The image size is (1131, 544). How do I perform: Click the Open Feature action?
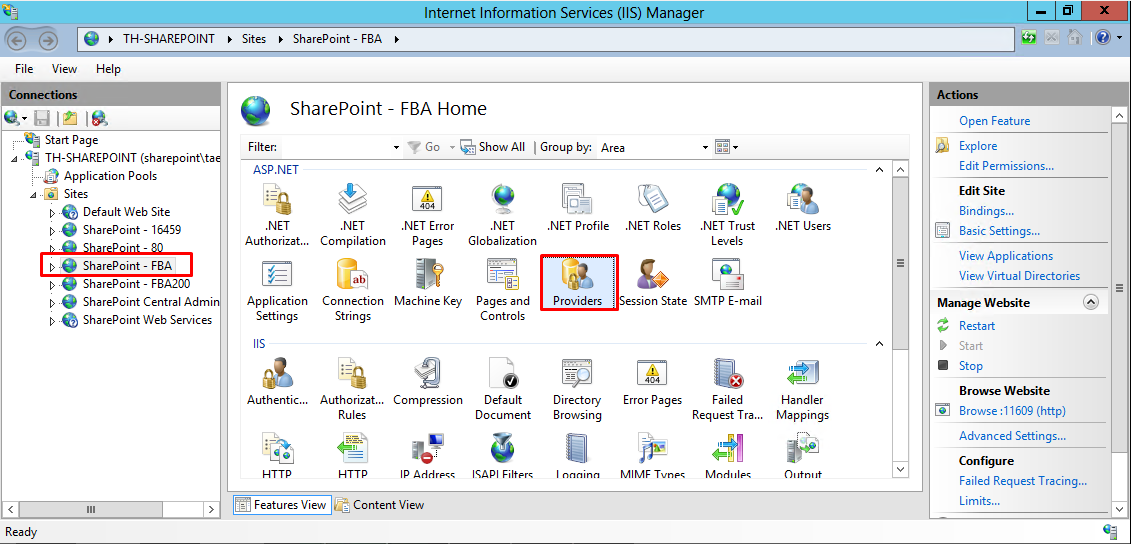[x=994, y=120]
